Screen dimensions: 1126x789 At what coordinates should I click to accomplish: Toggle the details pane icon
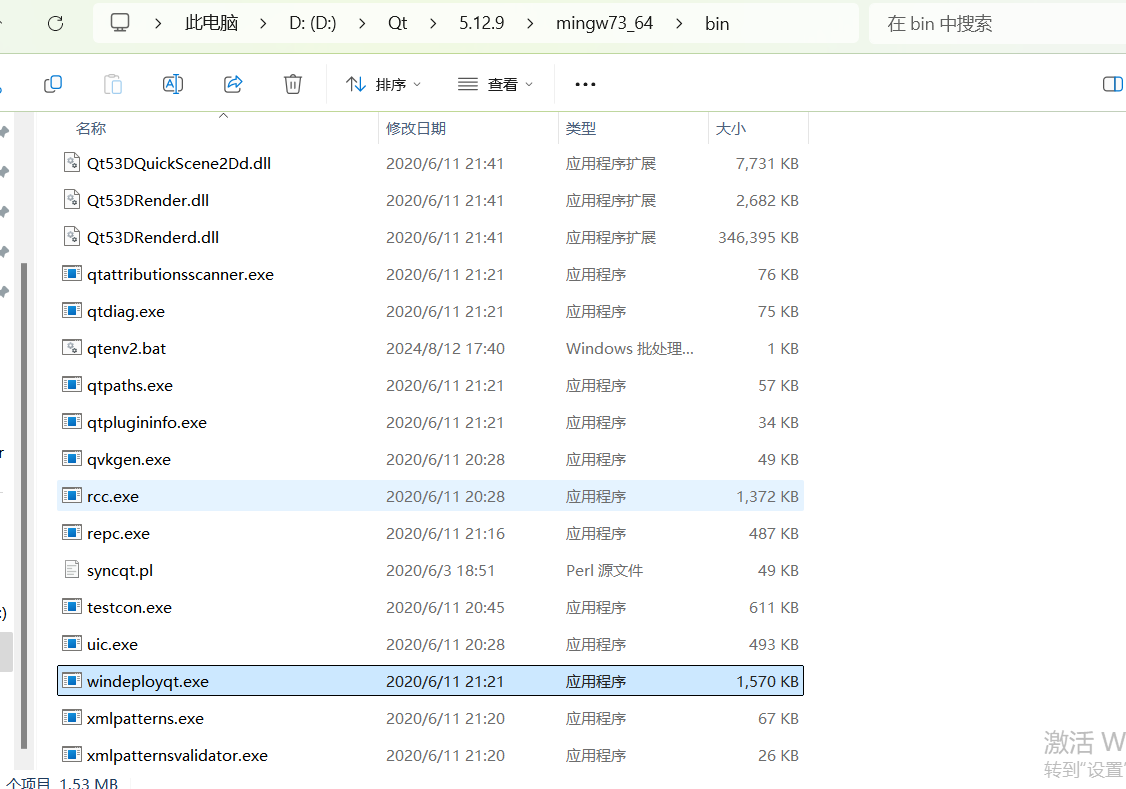(x=1112, y=84)
